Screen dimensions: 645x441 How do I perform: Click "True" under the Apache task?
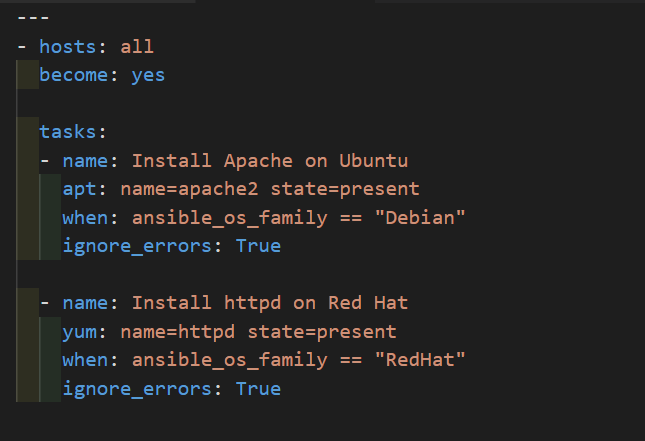(258, 245)
